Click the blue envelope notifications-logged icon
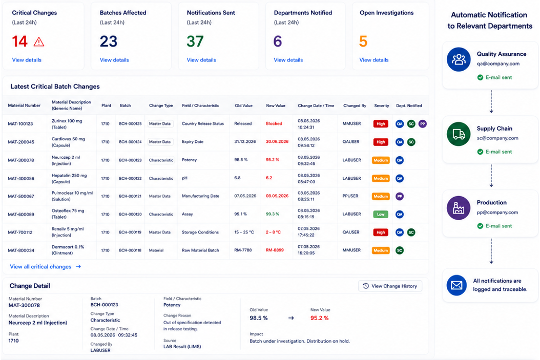Viewport: 540px width, 360px height. pos(457,285)
